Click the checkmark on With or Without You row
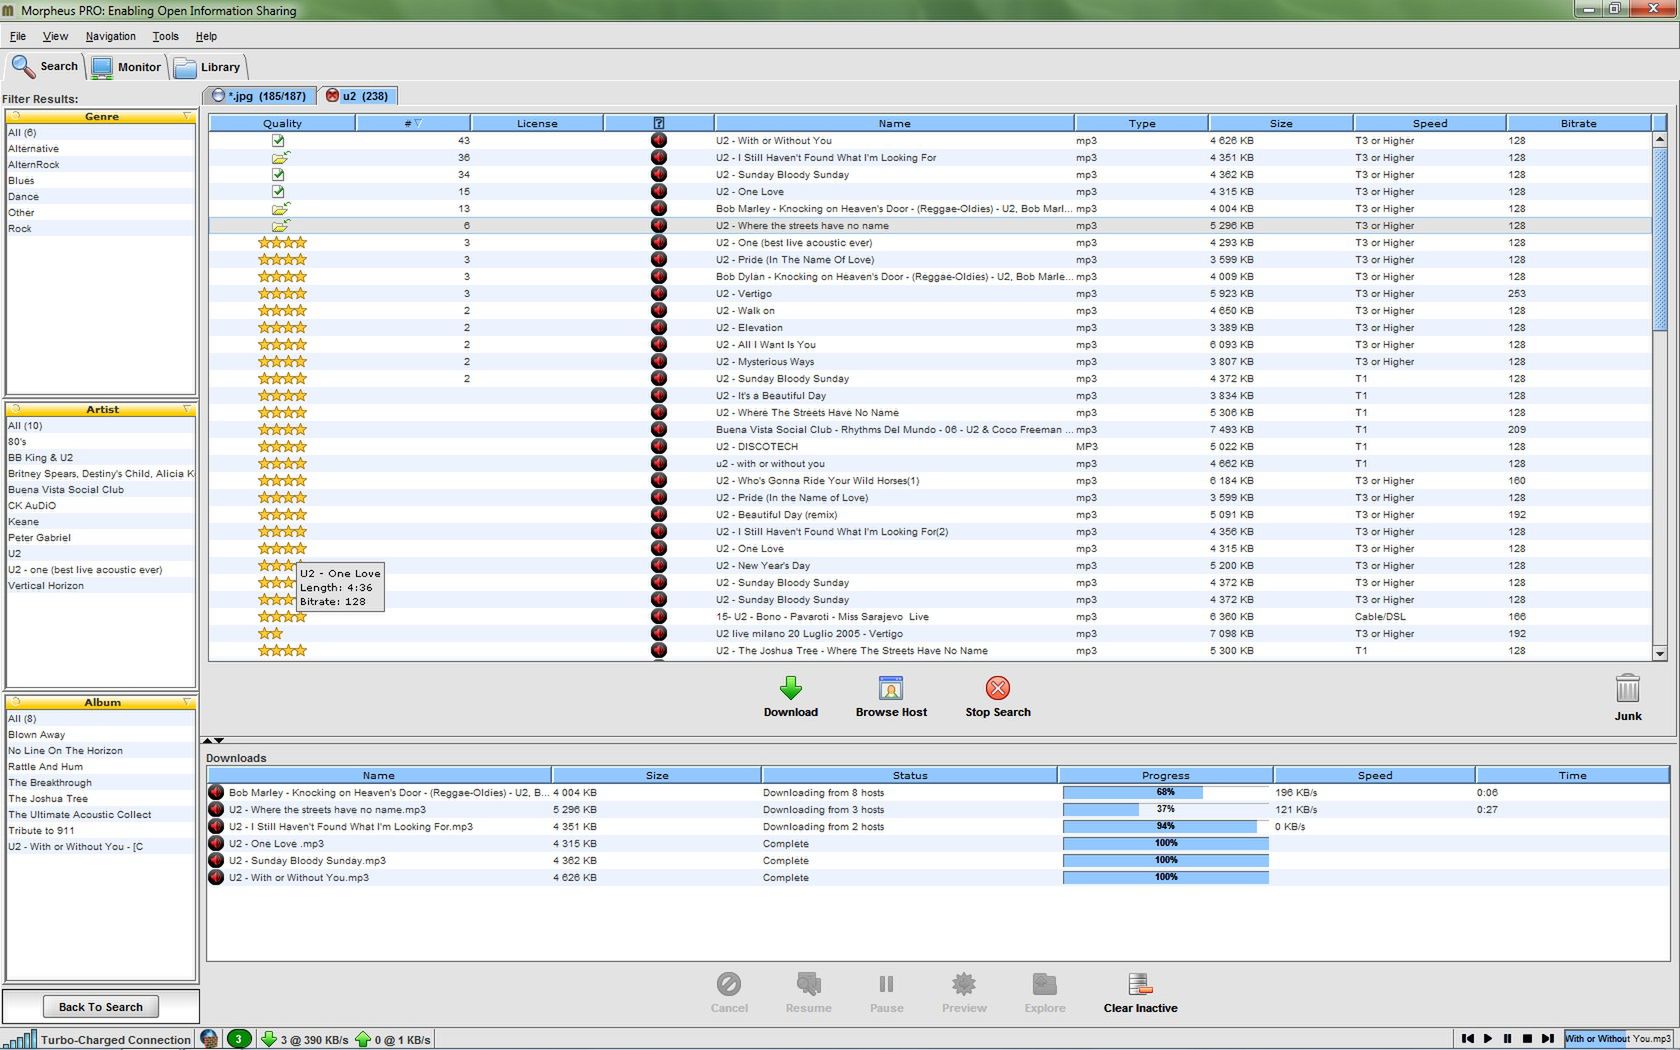 (278, 141)
